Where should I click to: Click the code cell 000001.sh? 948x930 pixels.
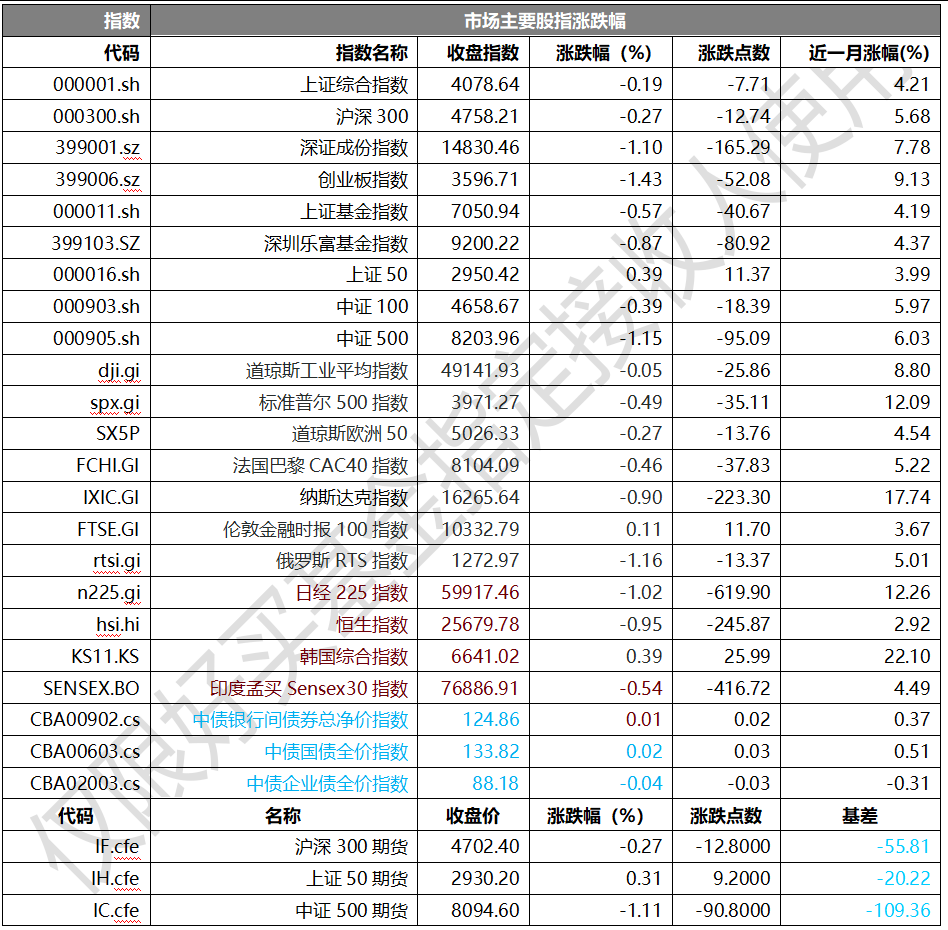pyautogui.click(x=97, y=84)
